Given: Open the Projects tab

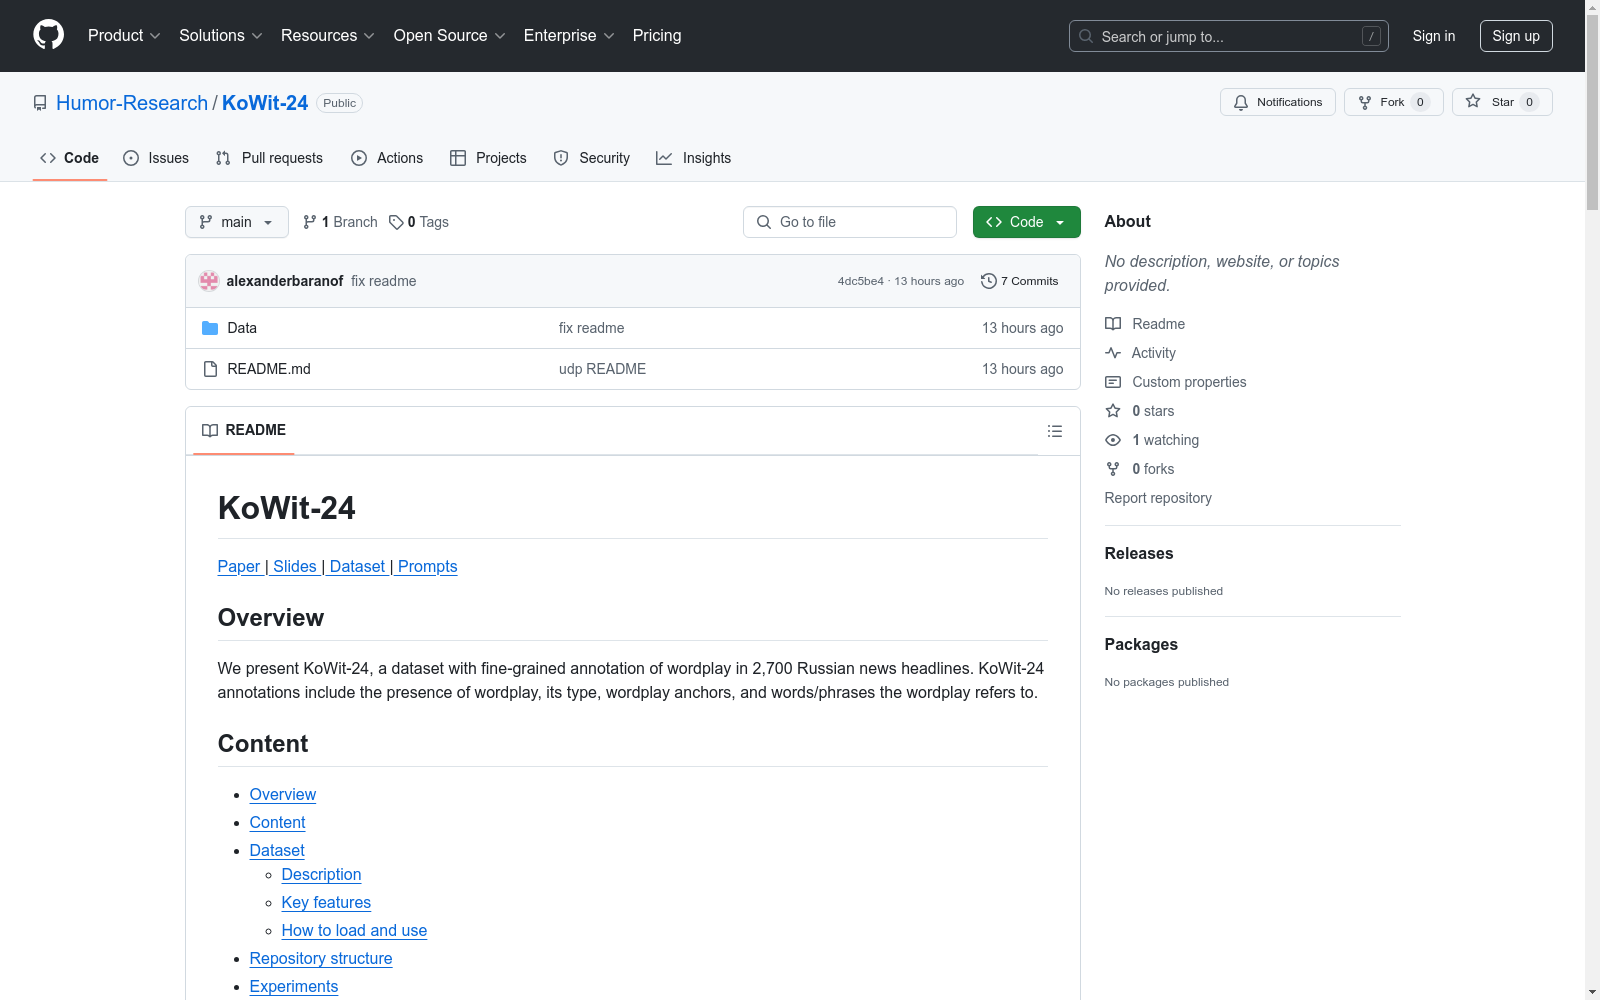Looking at the screenshot, I should [x=488, y=158].
